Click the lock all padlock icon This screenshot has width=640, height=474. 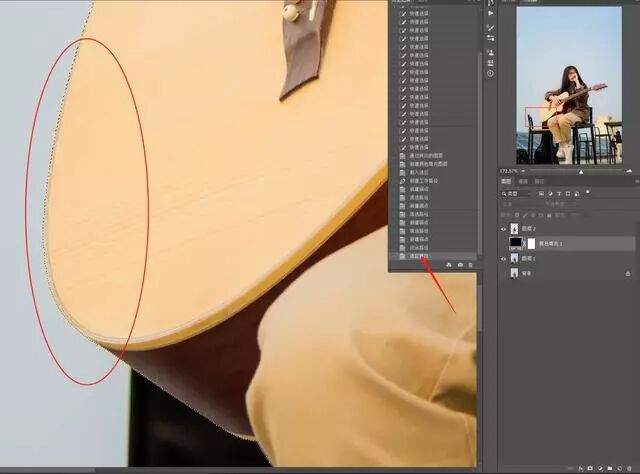[549, 215]
